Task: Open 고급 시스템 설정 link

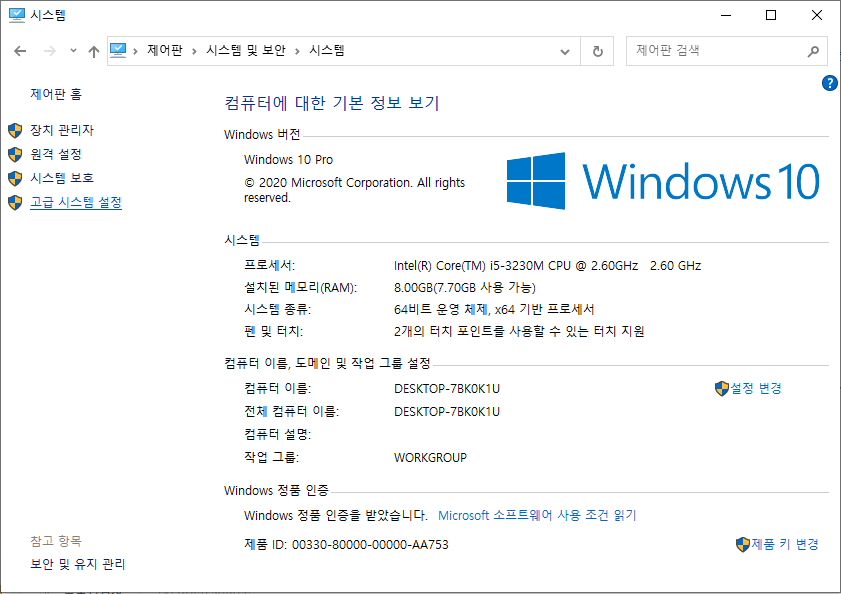Action: pos(76,202)
